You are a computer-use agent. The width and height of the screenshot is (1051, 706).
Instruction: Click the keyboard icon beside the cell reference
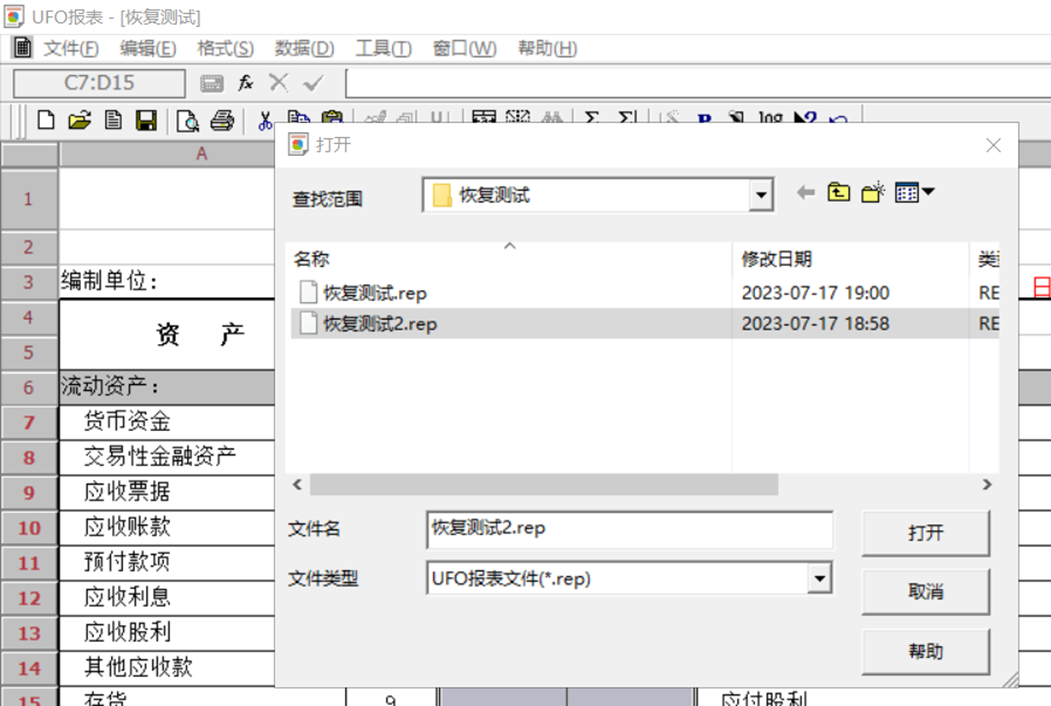coord(212,84)
